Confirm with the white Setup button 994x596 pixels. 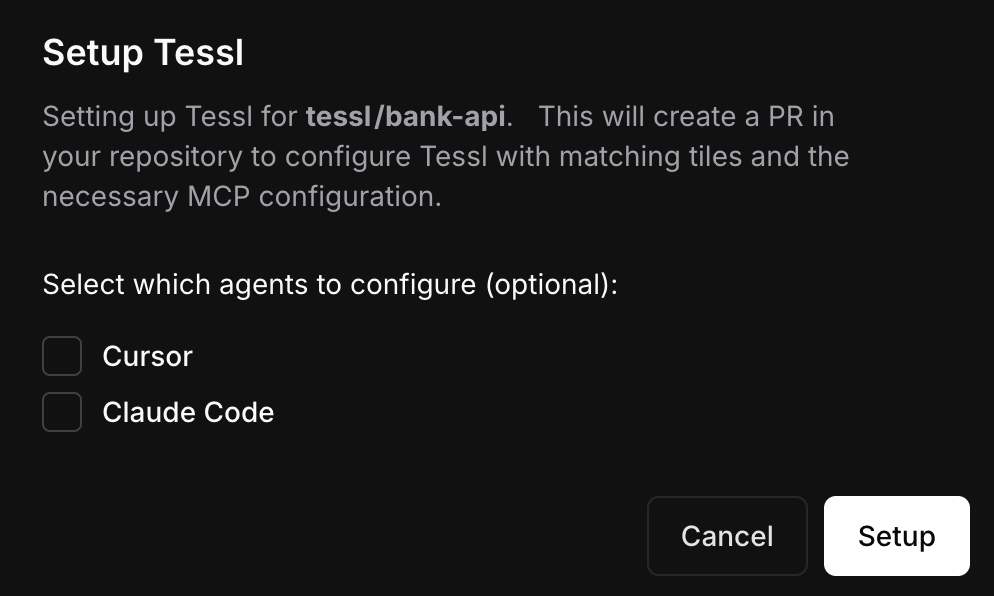[896, 536]
